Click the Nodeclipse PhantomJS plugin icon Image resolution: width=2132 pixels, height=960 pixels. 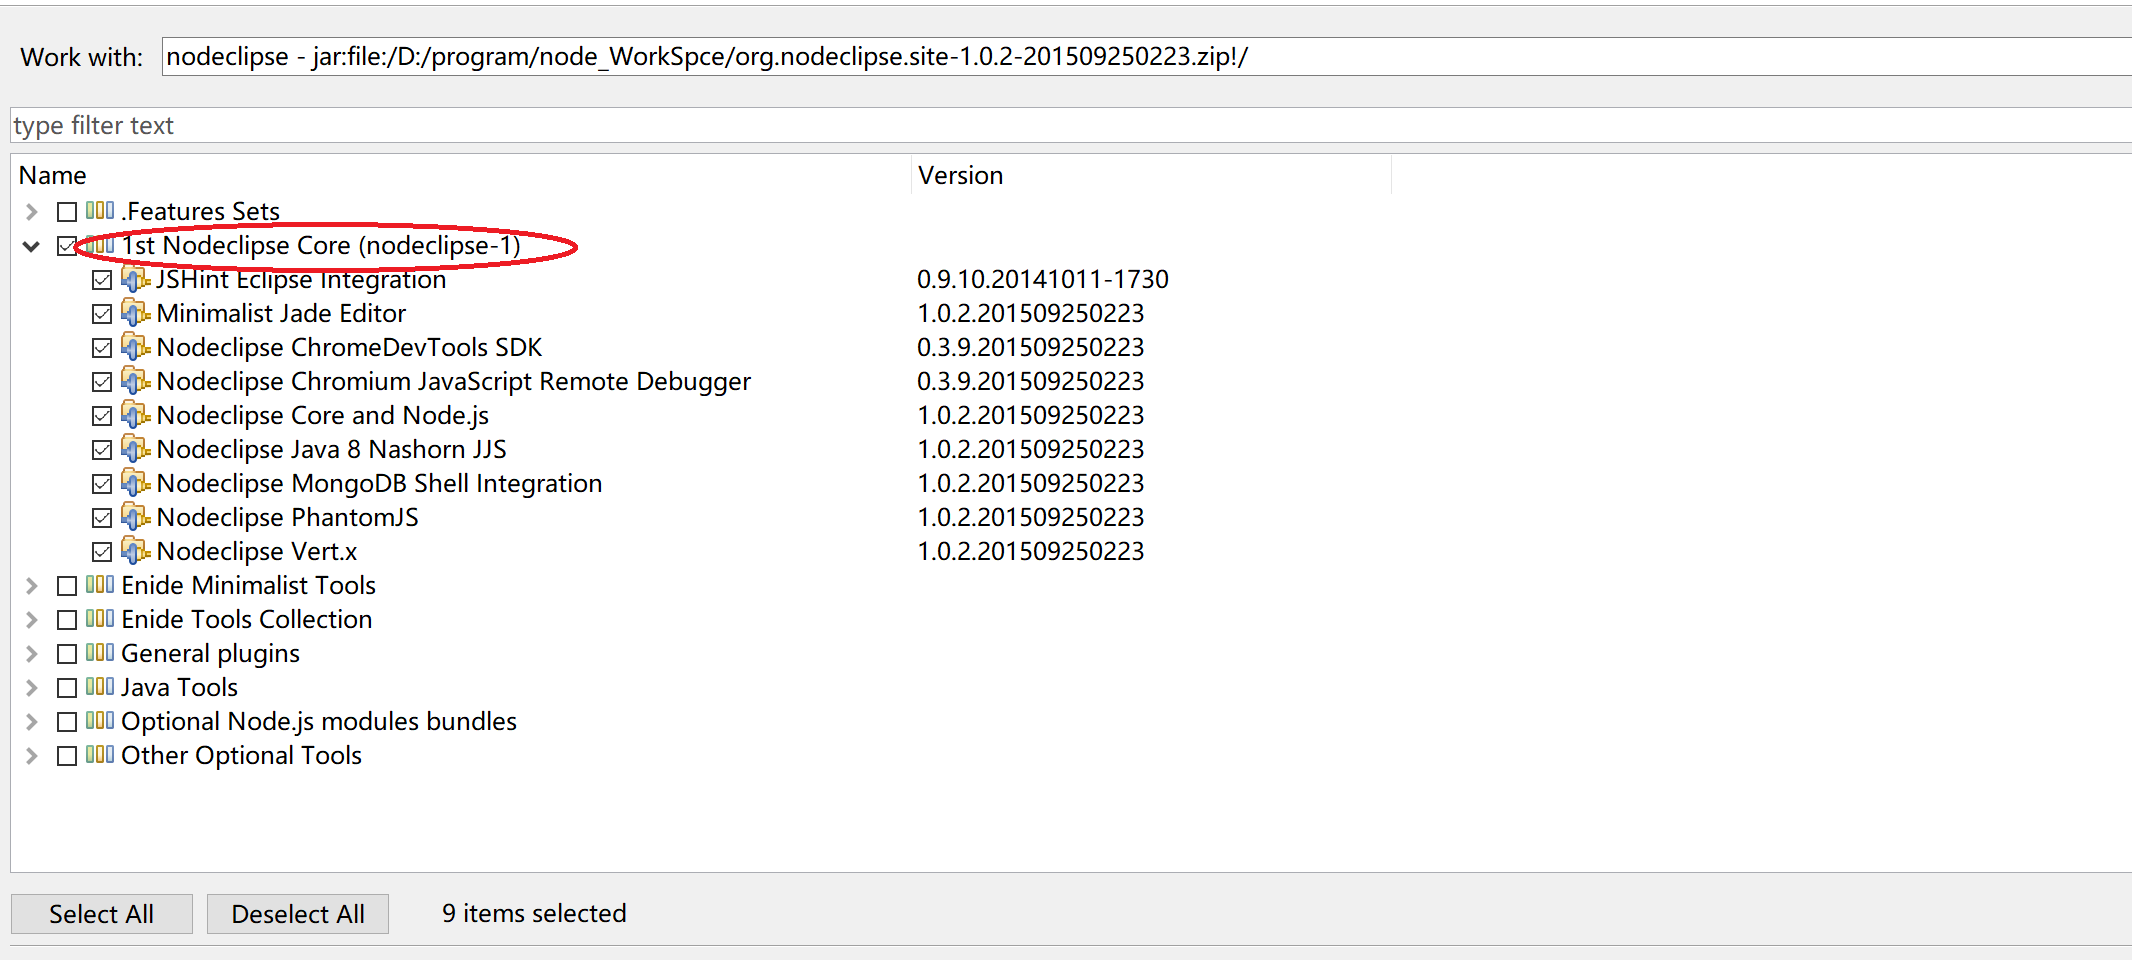coord(137,517)
